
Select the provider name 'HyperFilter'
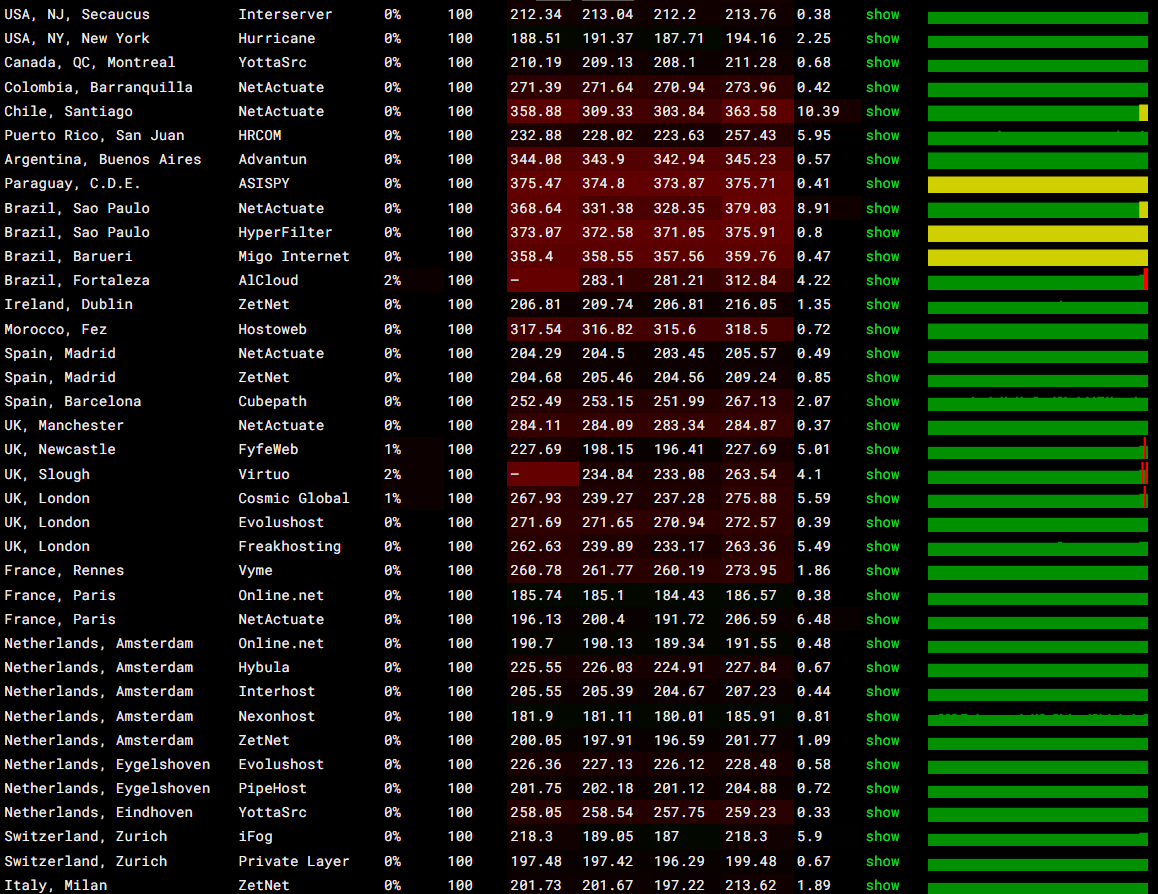click(x=285, y=233)
